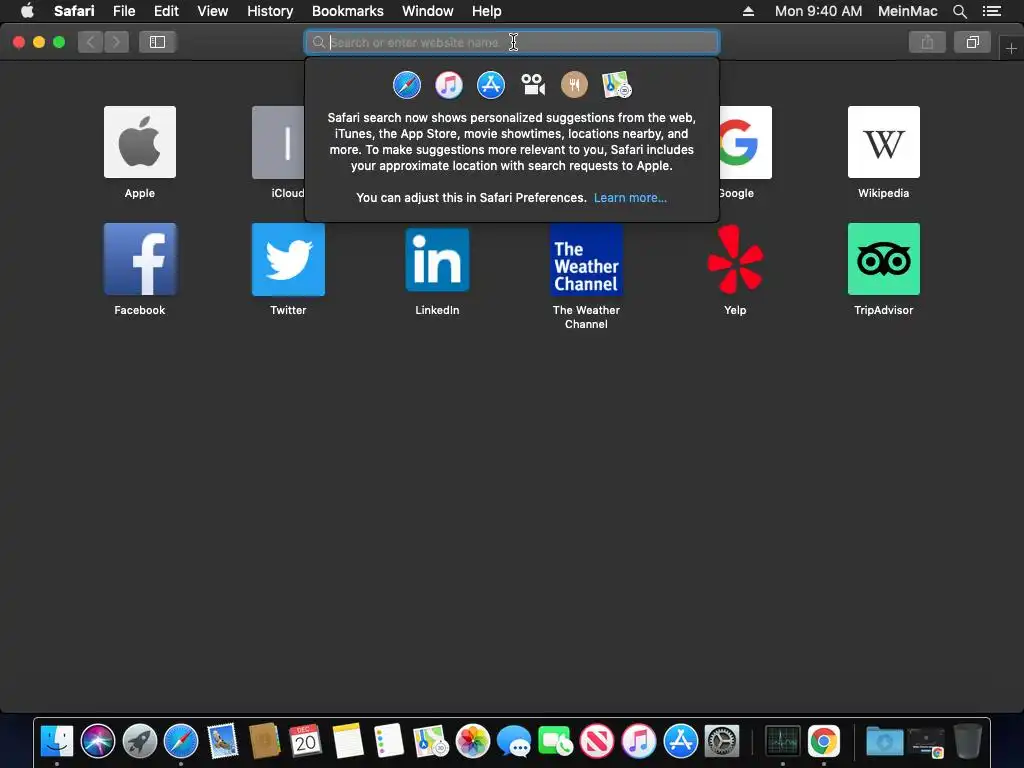Image resolution: width=1024 pixels, height=768 pixels.
Task: Go back with the back arrow button
Action: [x=91, y=42]
